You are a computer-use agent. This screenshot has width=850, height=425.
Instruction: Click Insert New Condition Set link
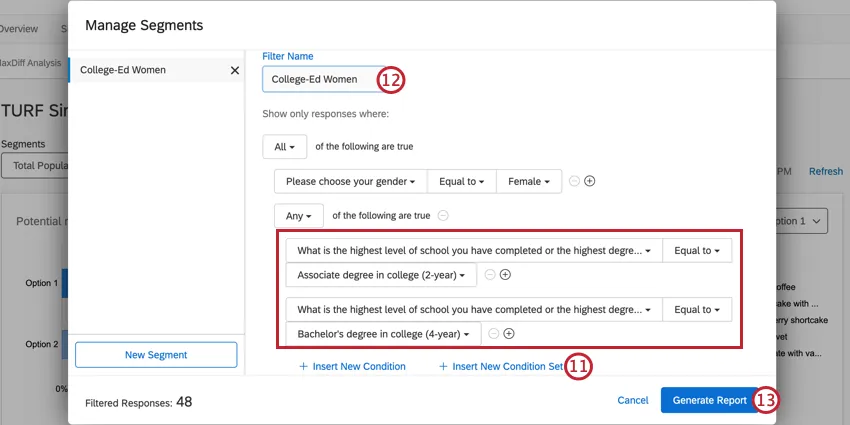click(501, 367)
